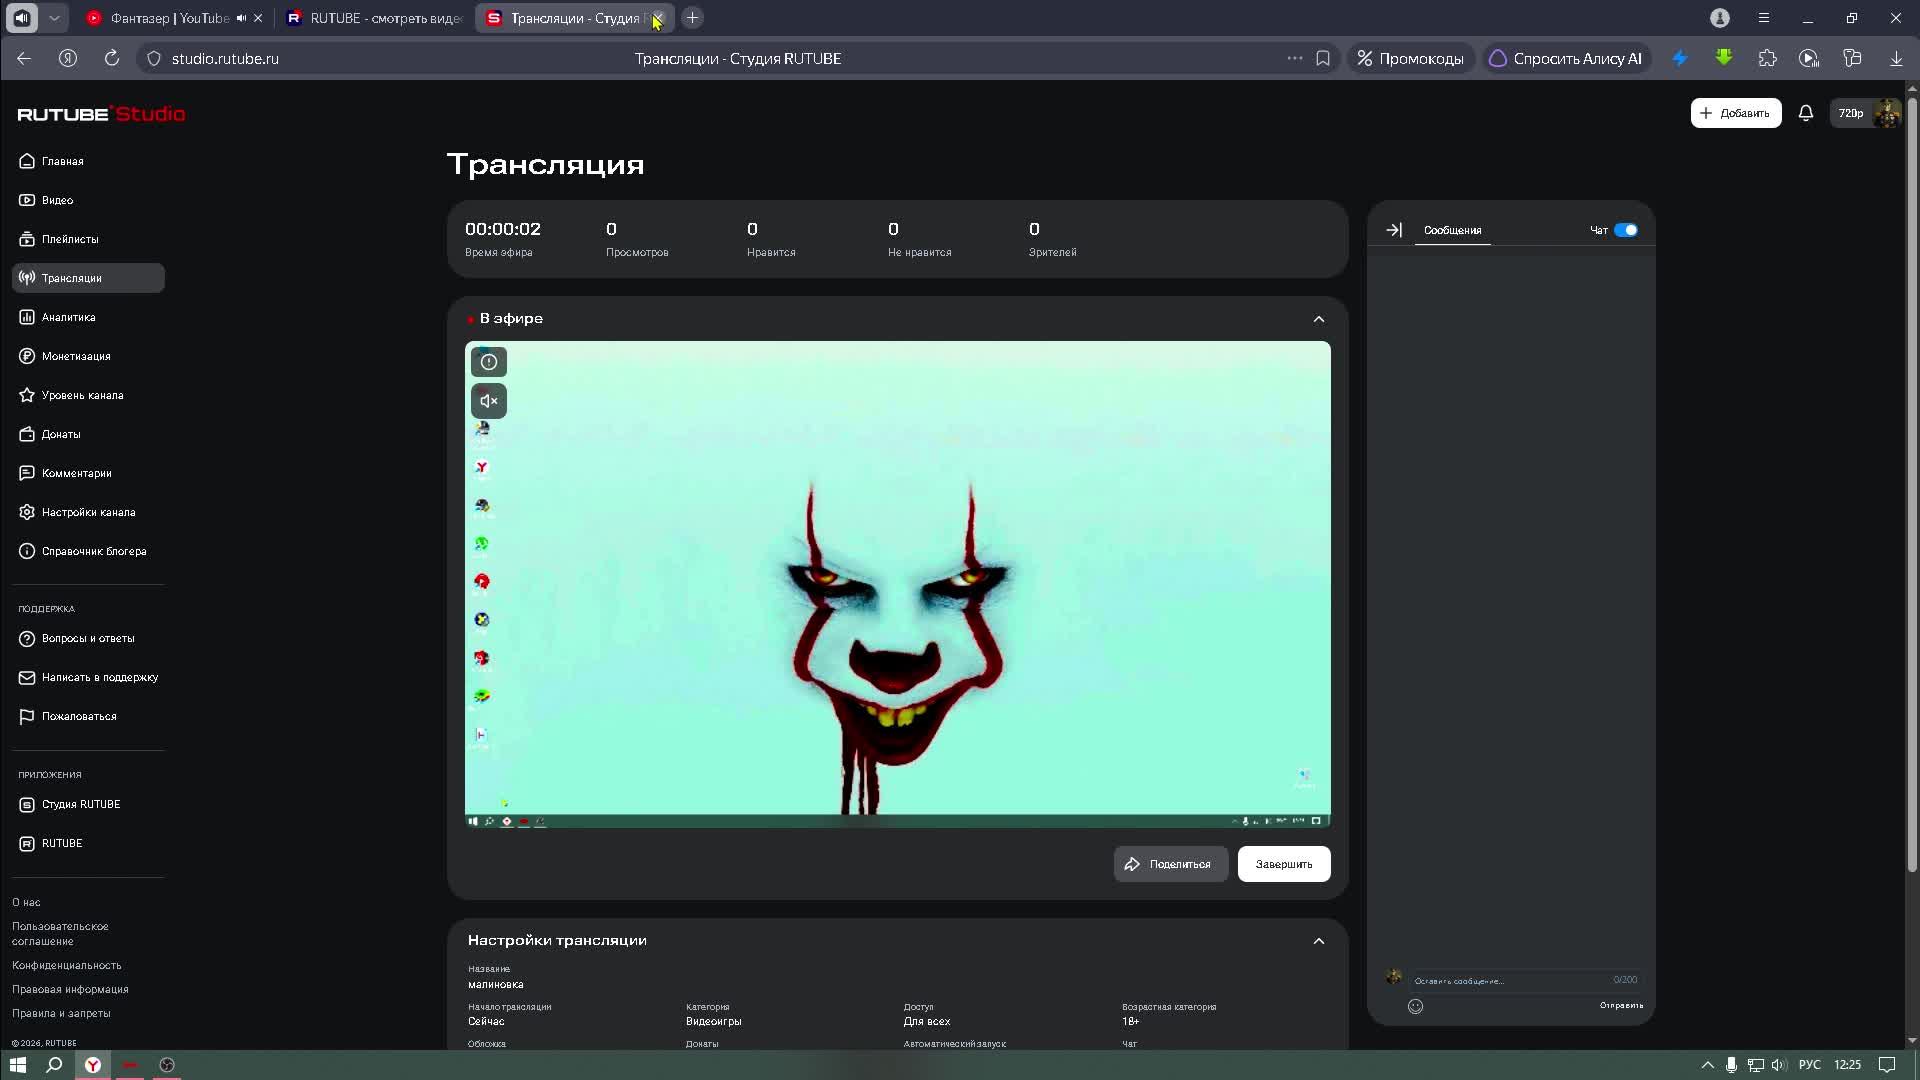Click the RUTUBE Studio logo
The height and width of the screenshot is (1080, 1920).
[x=101, y=114]
